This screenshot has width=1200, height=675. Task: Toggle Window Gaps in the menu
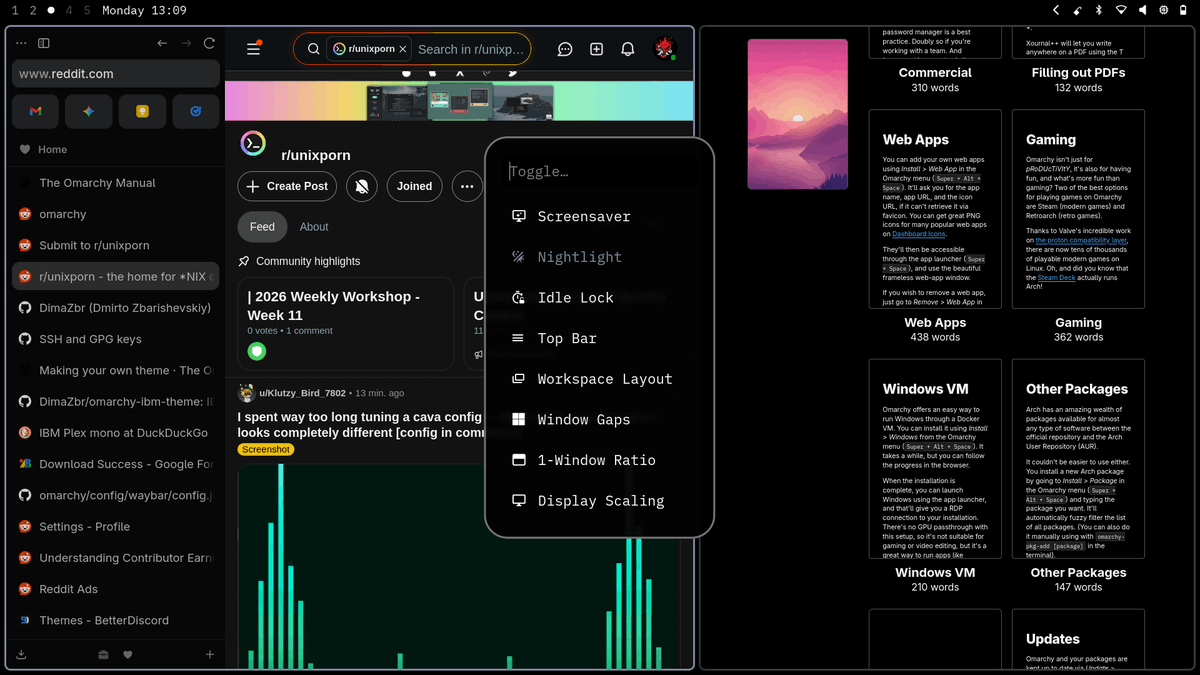[599, 419]
